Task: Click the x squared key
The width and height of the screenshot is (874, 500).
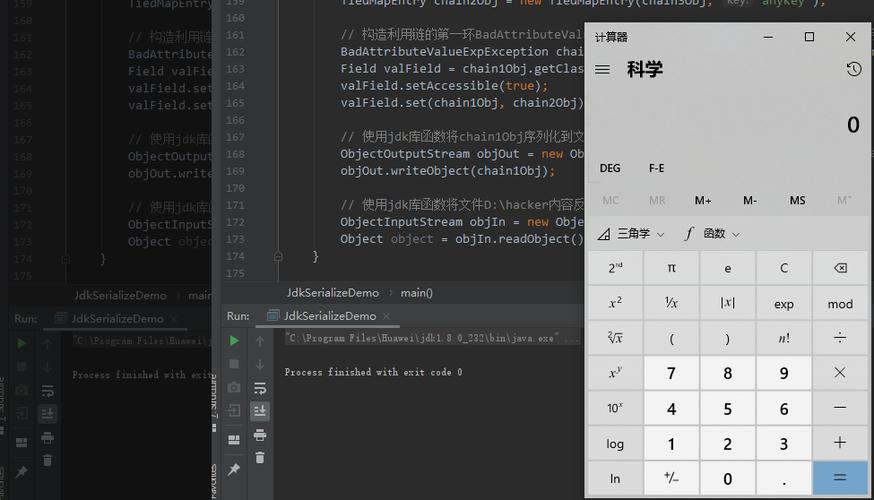Action: [x=615, y=303]
